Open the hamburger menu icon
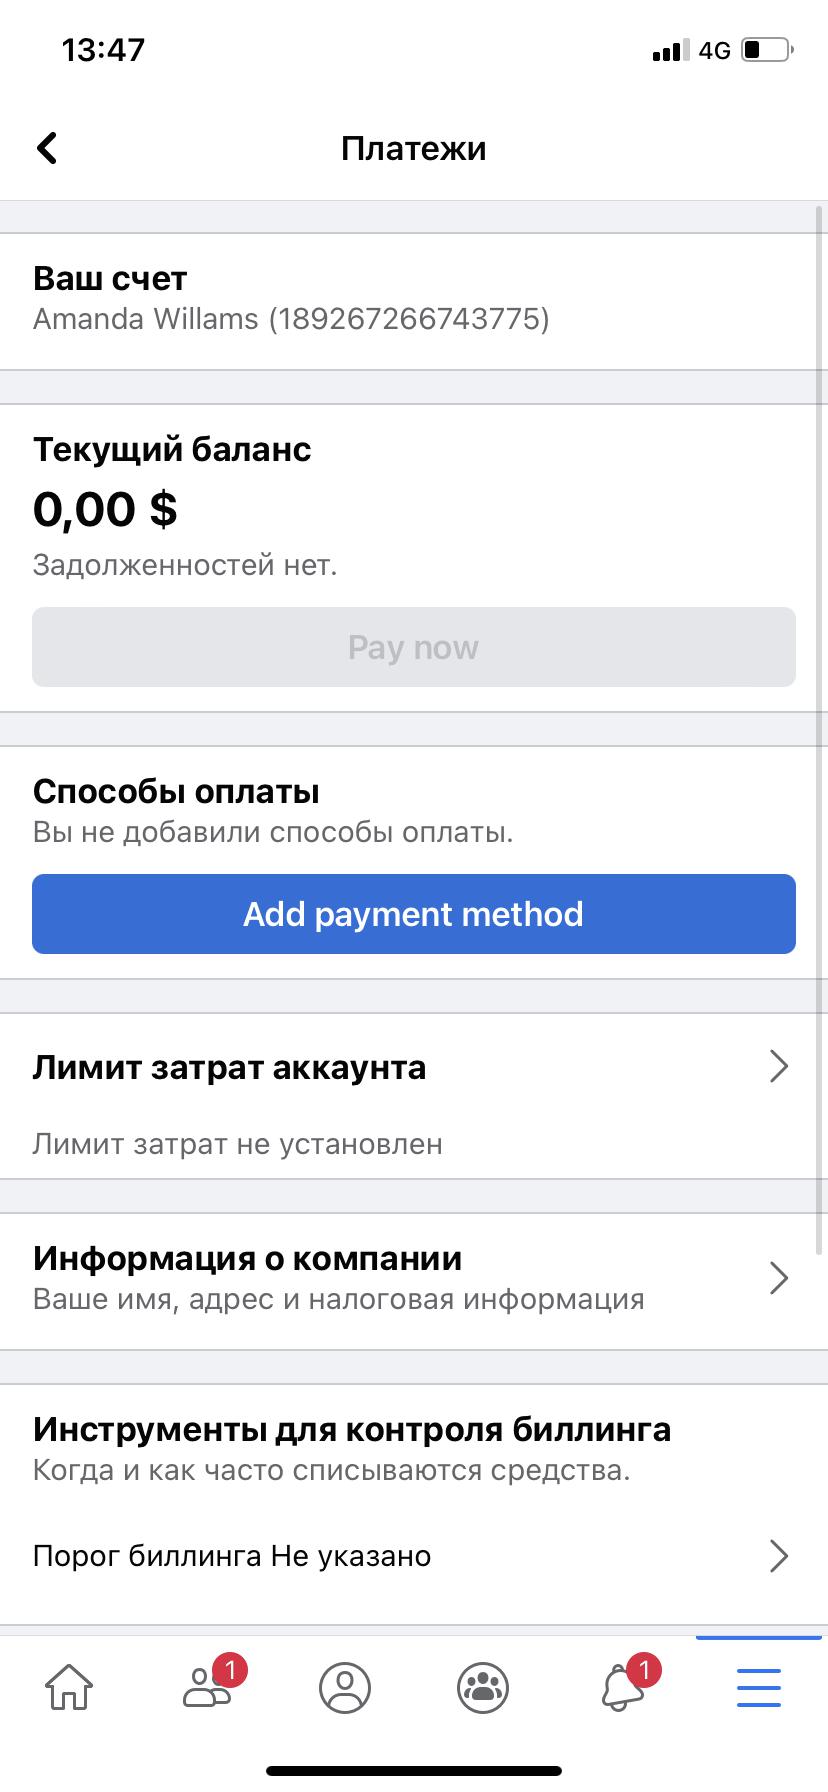The width and height of the screenshot is (828, 1792). pyautogui.click(x=759, y=1688)
